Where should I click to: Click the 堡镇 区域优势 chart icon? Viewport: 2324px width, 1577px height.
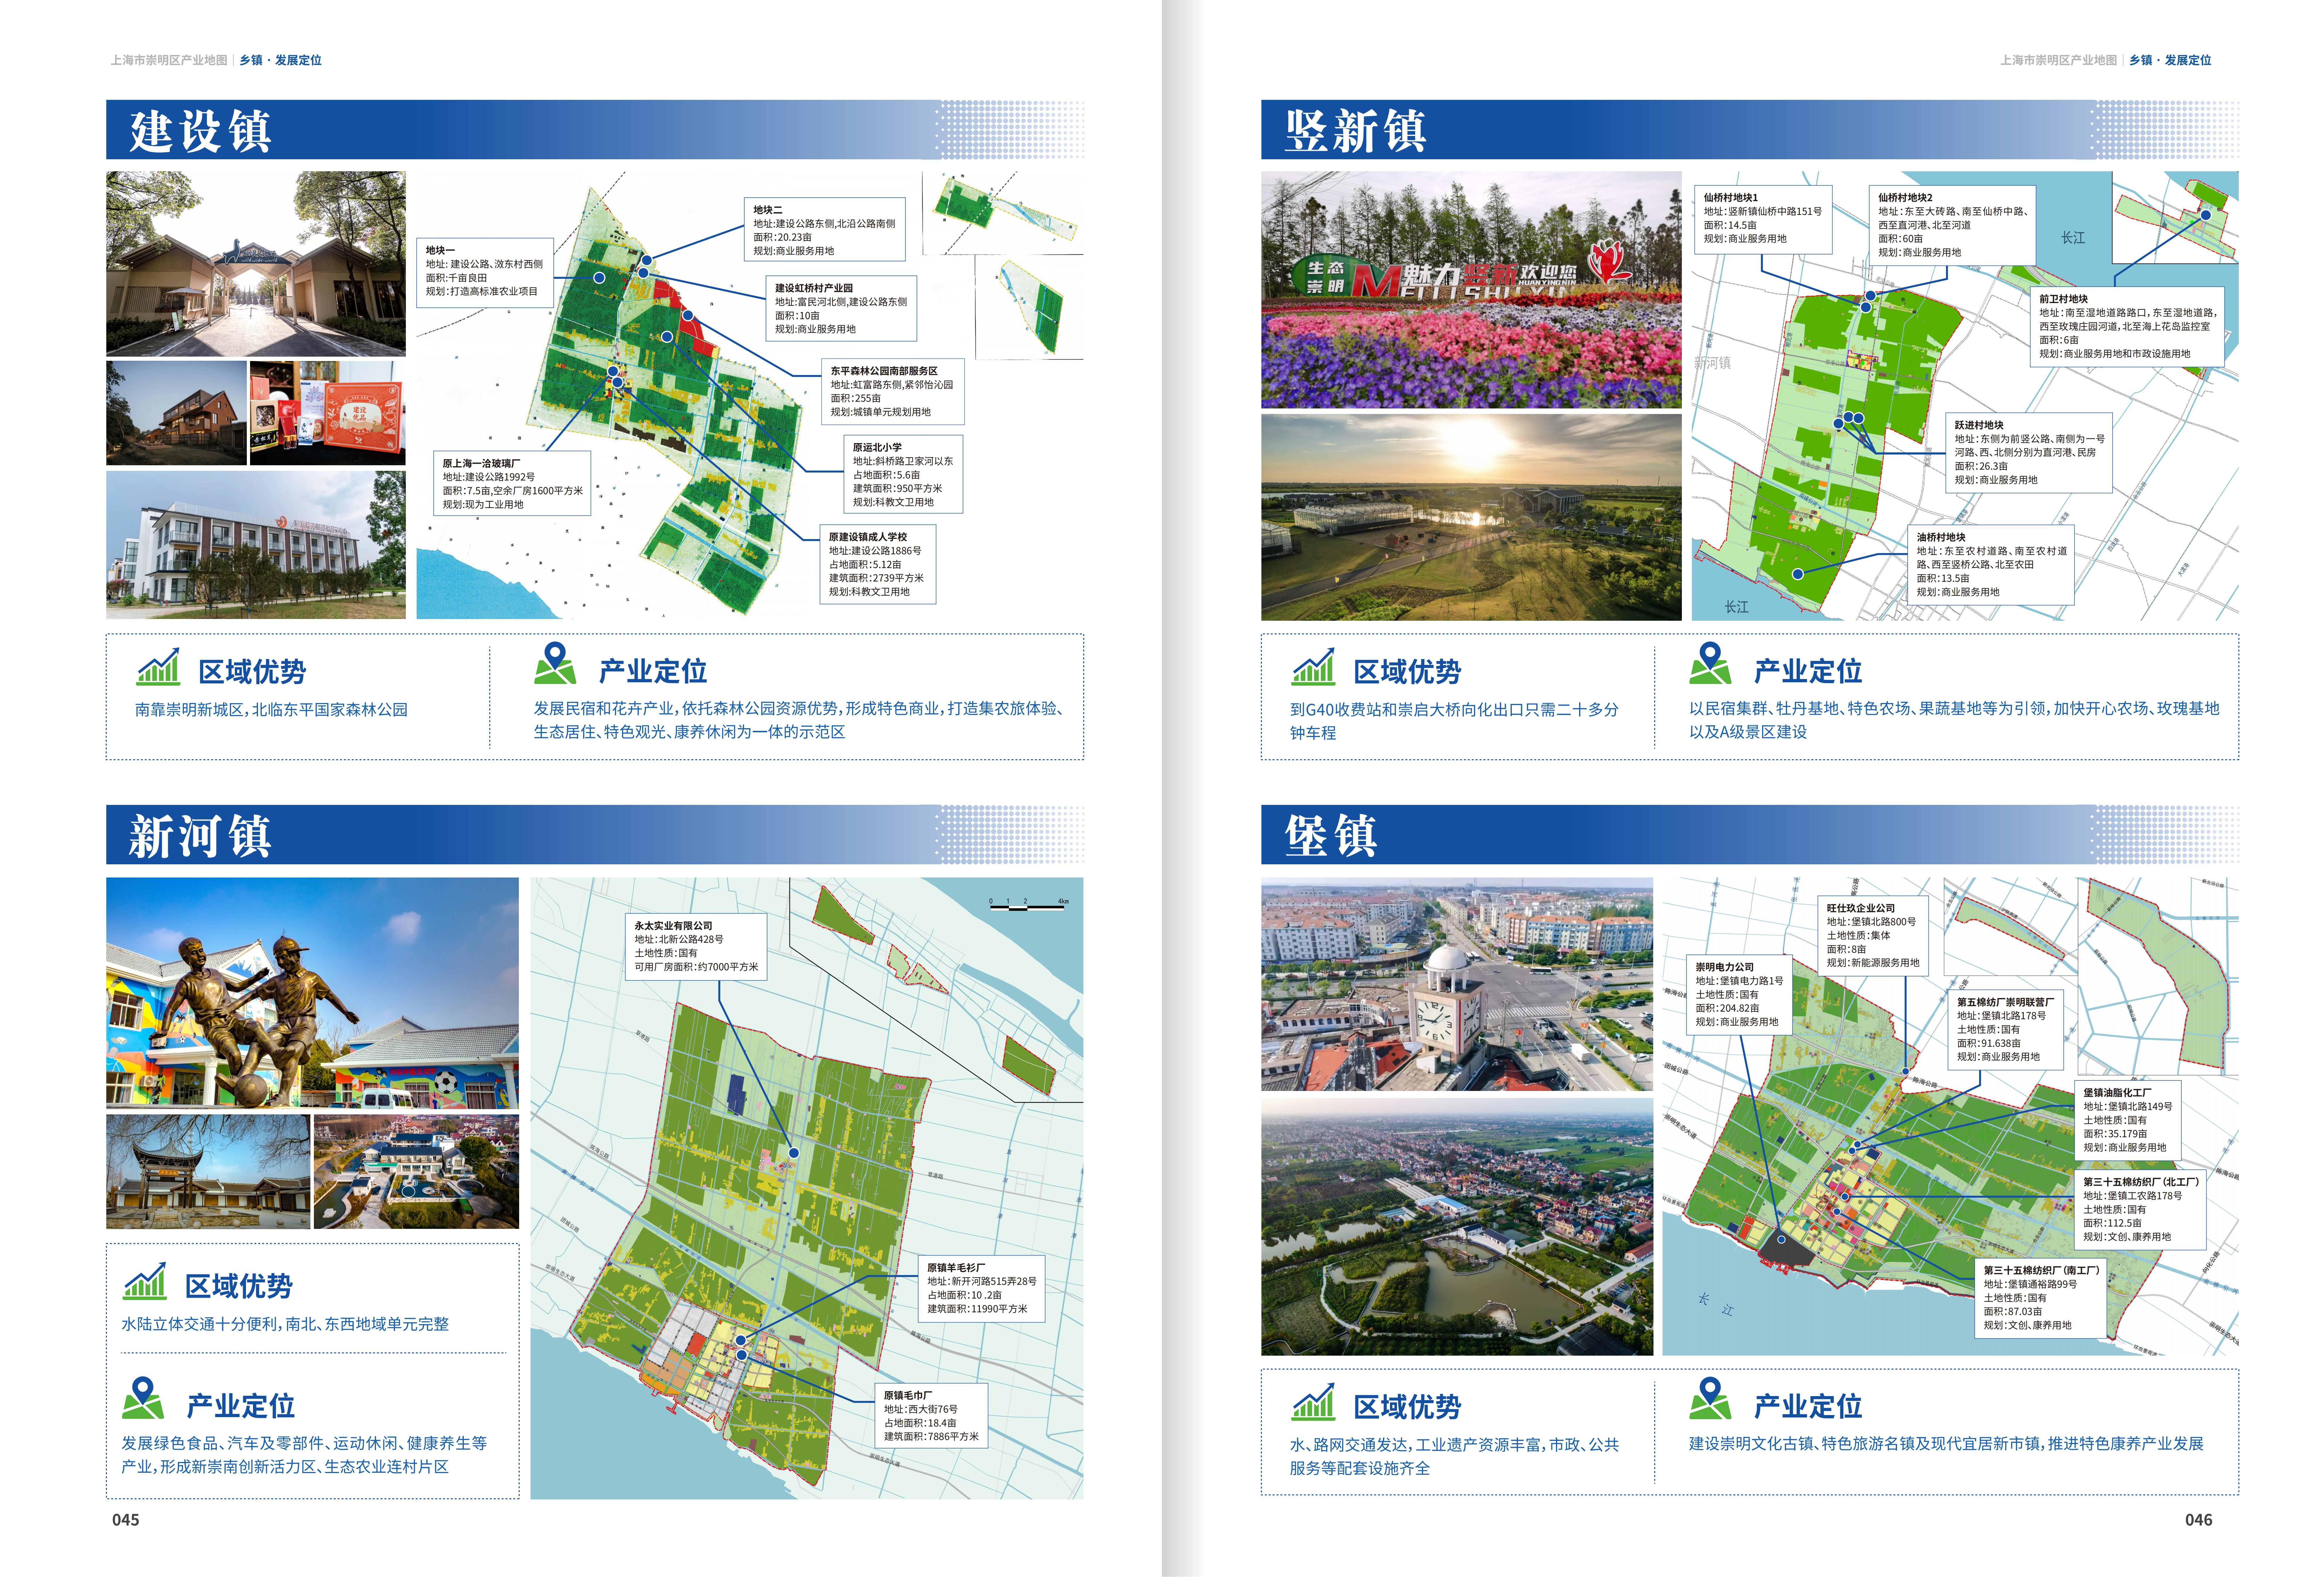tap(1313, 1402)
